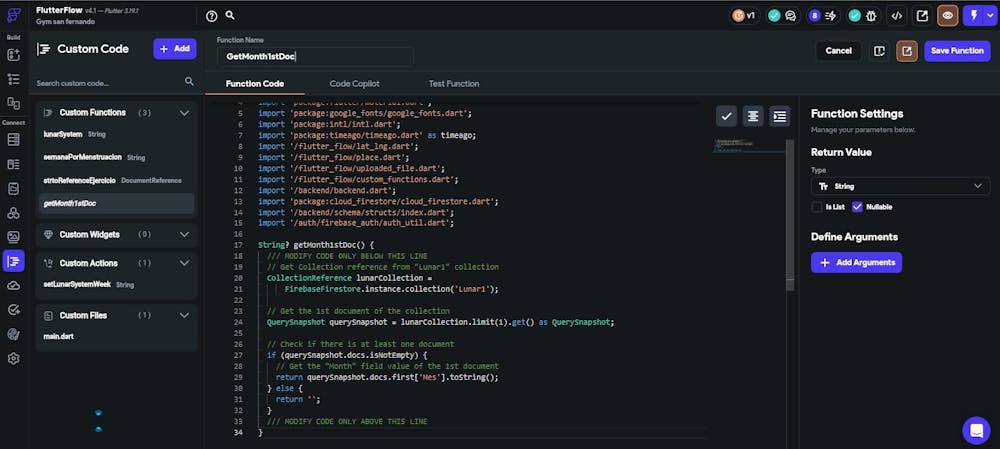Image resolution: width=1000 pixels, height=449 pixels.
Task: Click the preview eye icon
Action: click(946, 16)
